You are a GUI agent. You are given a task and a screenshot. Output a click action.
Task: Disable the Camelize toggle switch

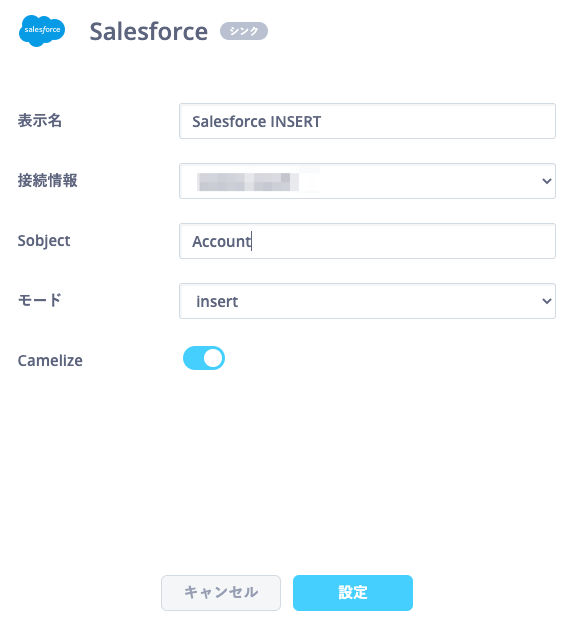pyautogui.click(x=204, y=358)
